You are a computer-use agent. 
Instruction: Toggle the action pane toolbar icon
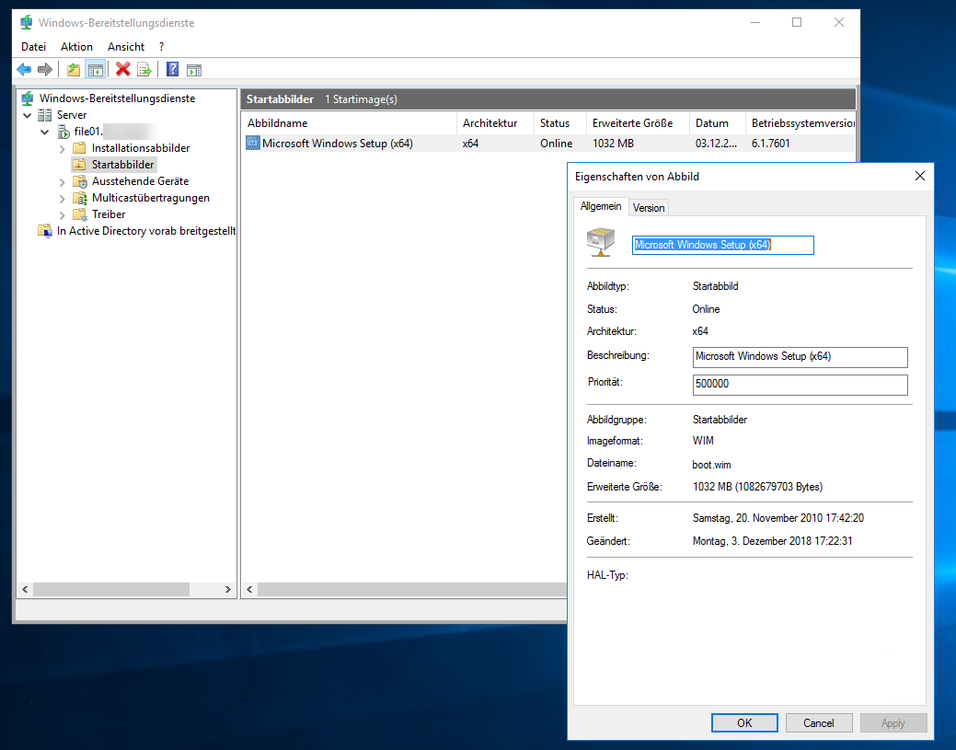[x=195, y=69]
